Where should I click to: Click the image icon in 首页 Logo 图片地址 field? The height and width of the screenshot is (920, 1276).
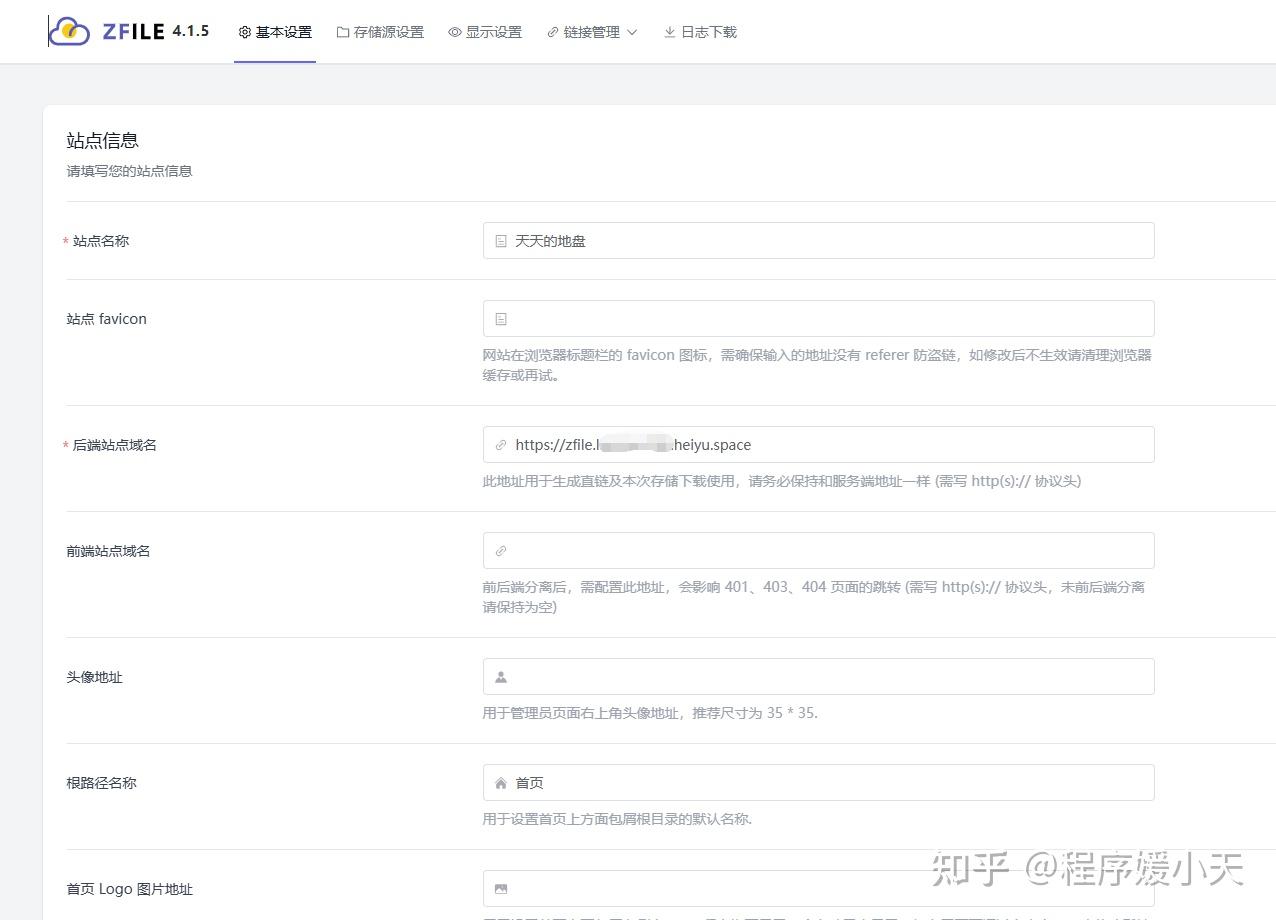[x=501, y=889]
